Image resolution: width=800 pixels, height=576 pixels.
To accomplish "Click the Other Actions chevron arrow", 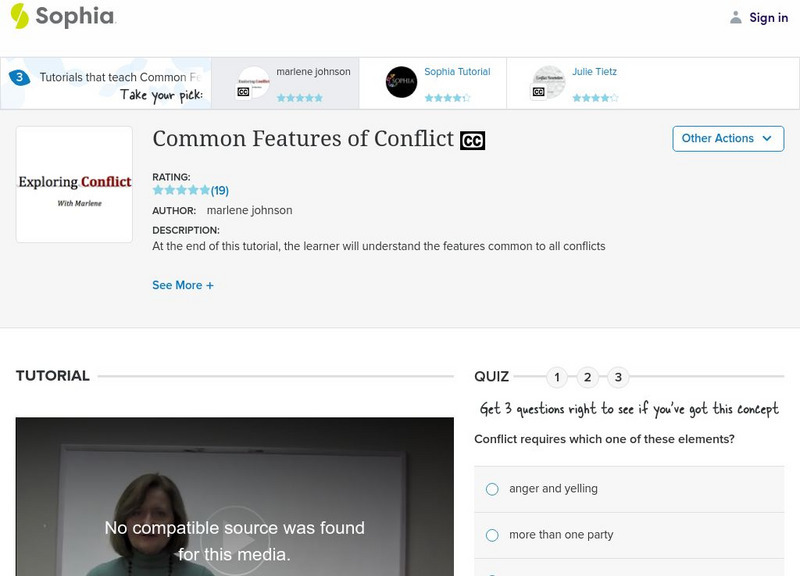I will (766, 139).
